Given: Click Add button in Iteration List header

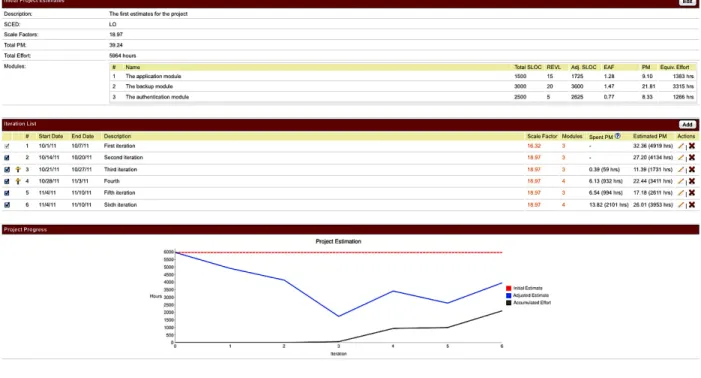Looking at the screenshot, I should pyautogui.click(x=687, y=125).
